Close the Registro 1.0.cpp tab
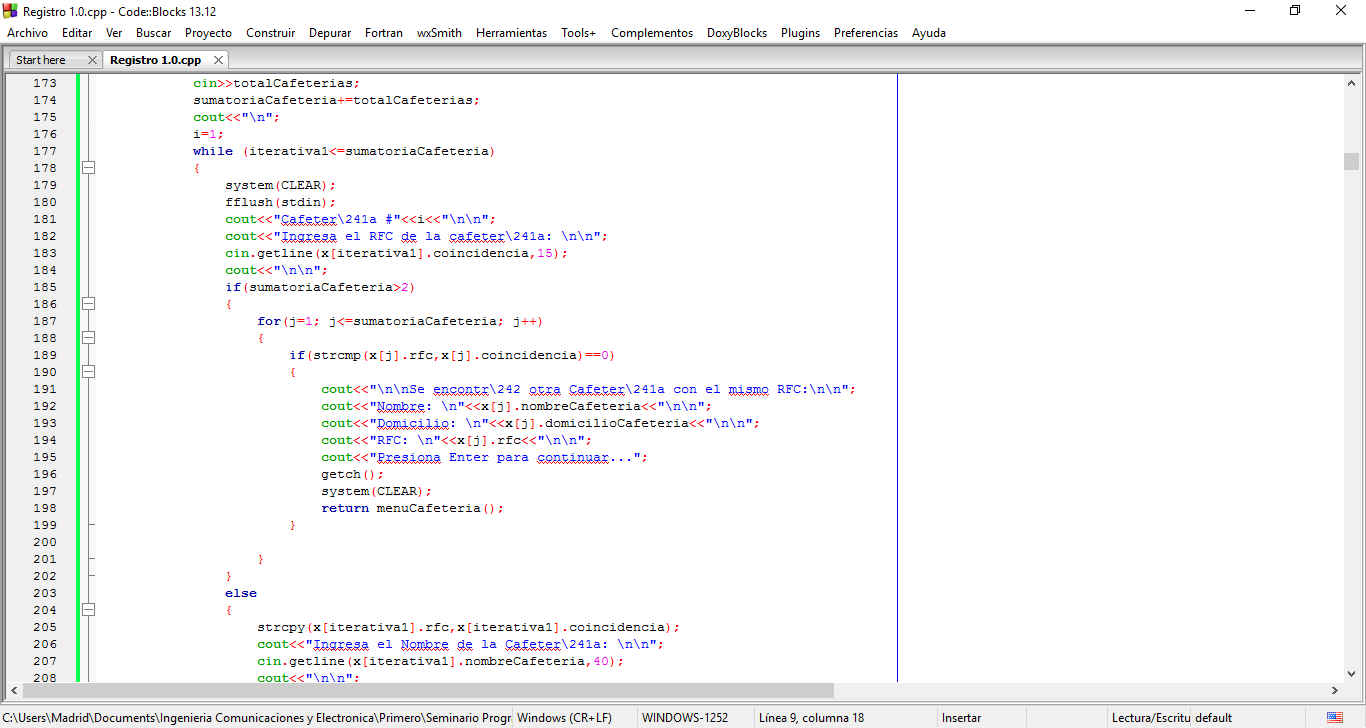Screen dimensions: 1366x728 tap(219, 60)
